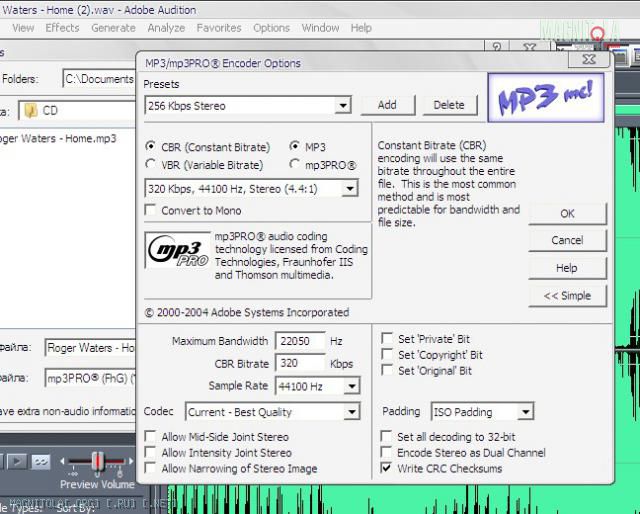This screenshot has width=640, height=514.
Task: Open the ISO Padding dropdown
Action: [x=525, y=412]
